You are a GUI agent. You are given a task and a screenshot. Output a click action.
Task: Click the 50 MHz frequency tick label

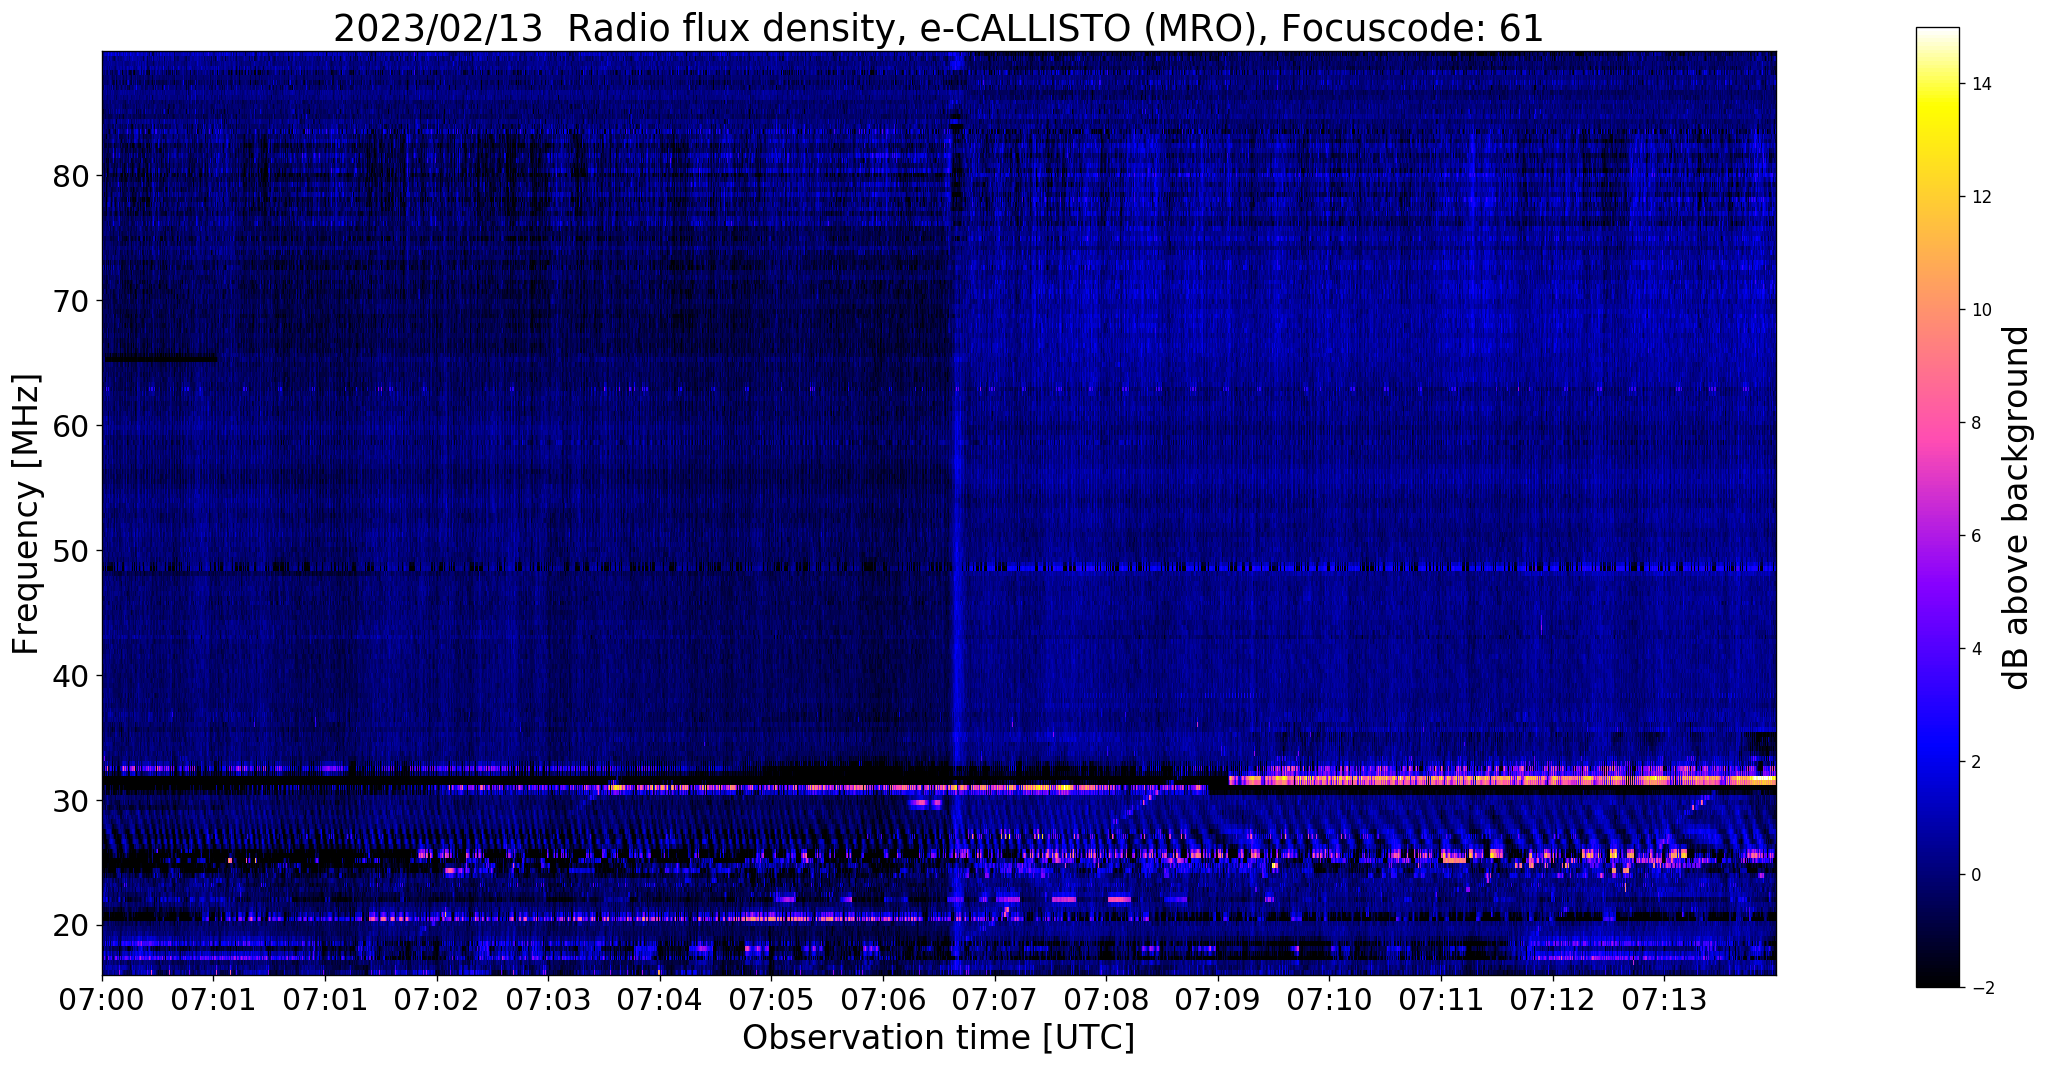pyautogui.click(x=71, y=551)
